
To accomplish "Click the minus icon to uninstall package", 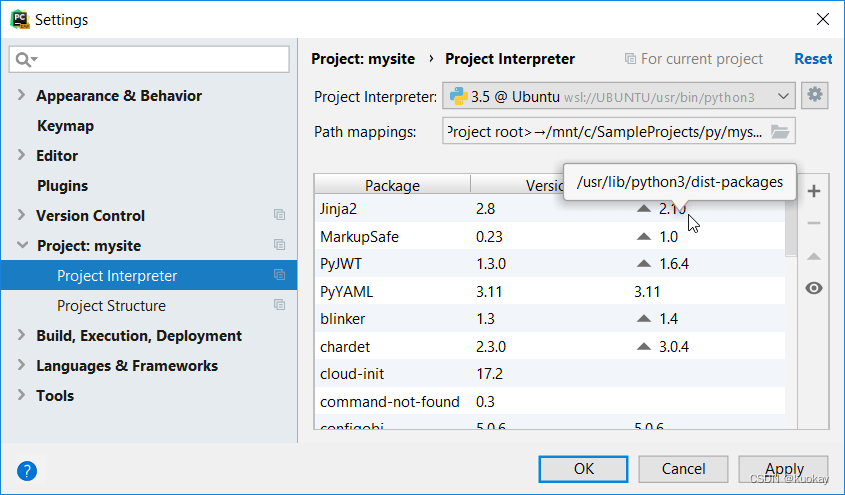I will pyautogui.click(x=814, y=223).
